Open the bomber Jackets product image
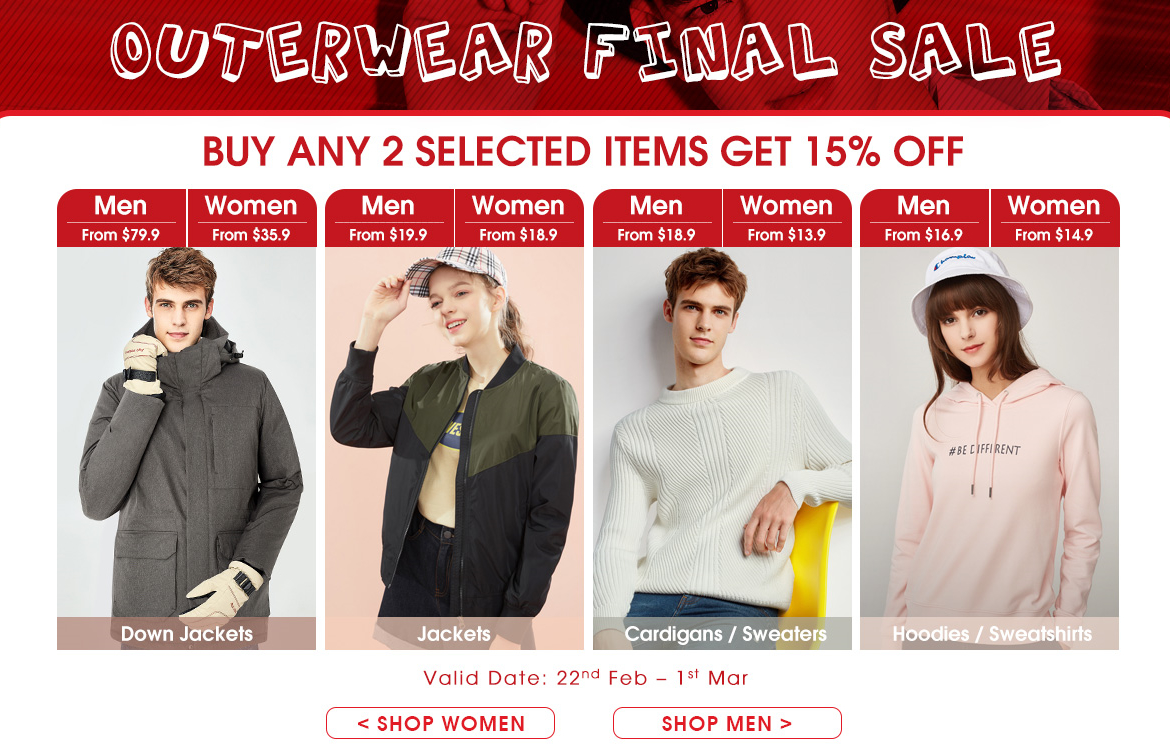Viewport: 1170px width, 754px height. (454, 433)
